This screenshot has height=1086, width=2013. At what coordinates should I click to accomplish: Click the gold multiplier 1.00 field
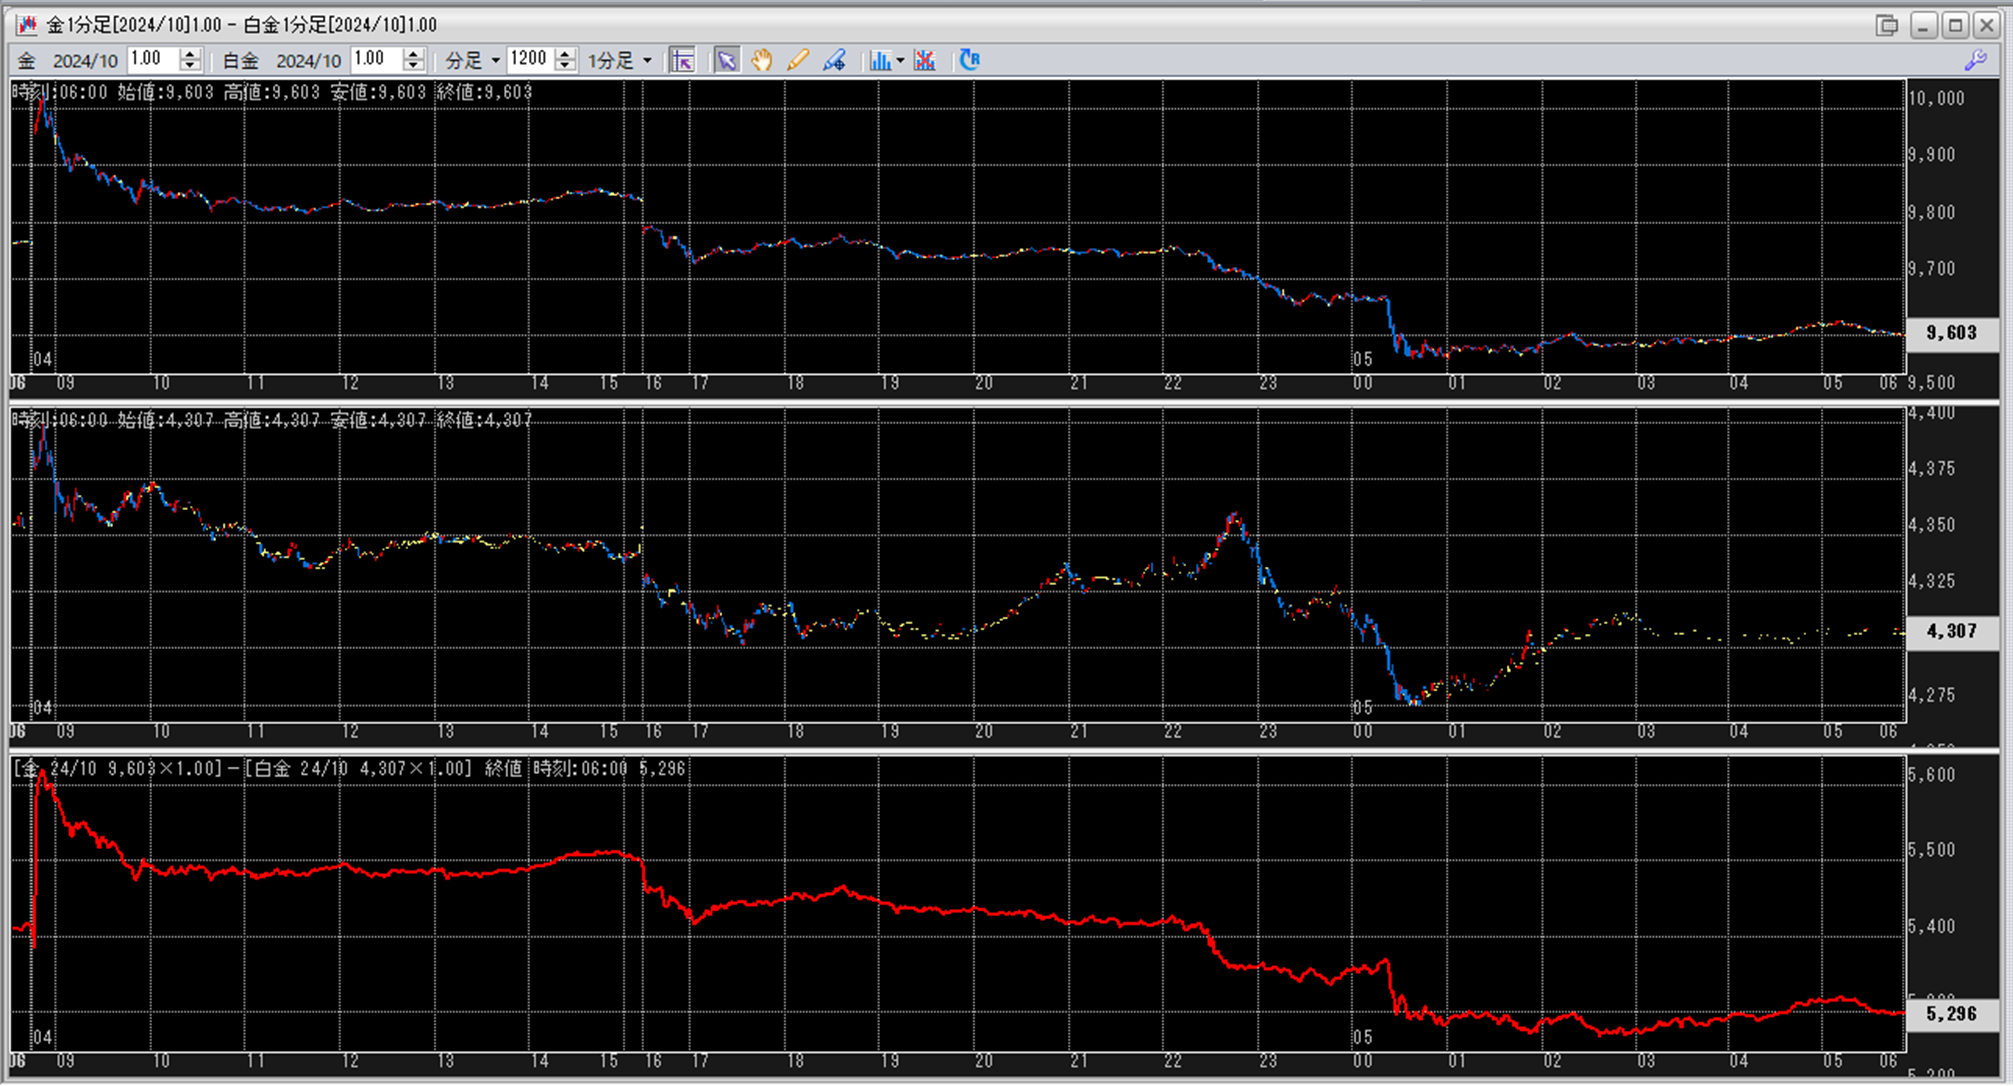[x=151, y=60]
